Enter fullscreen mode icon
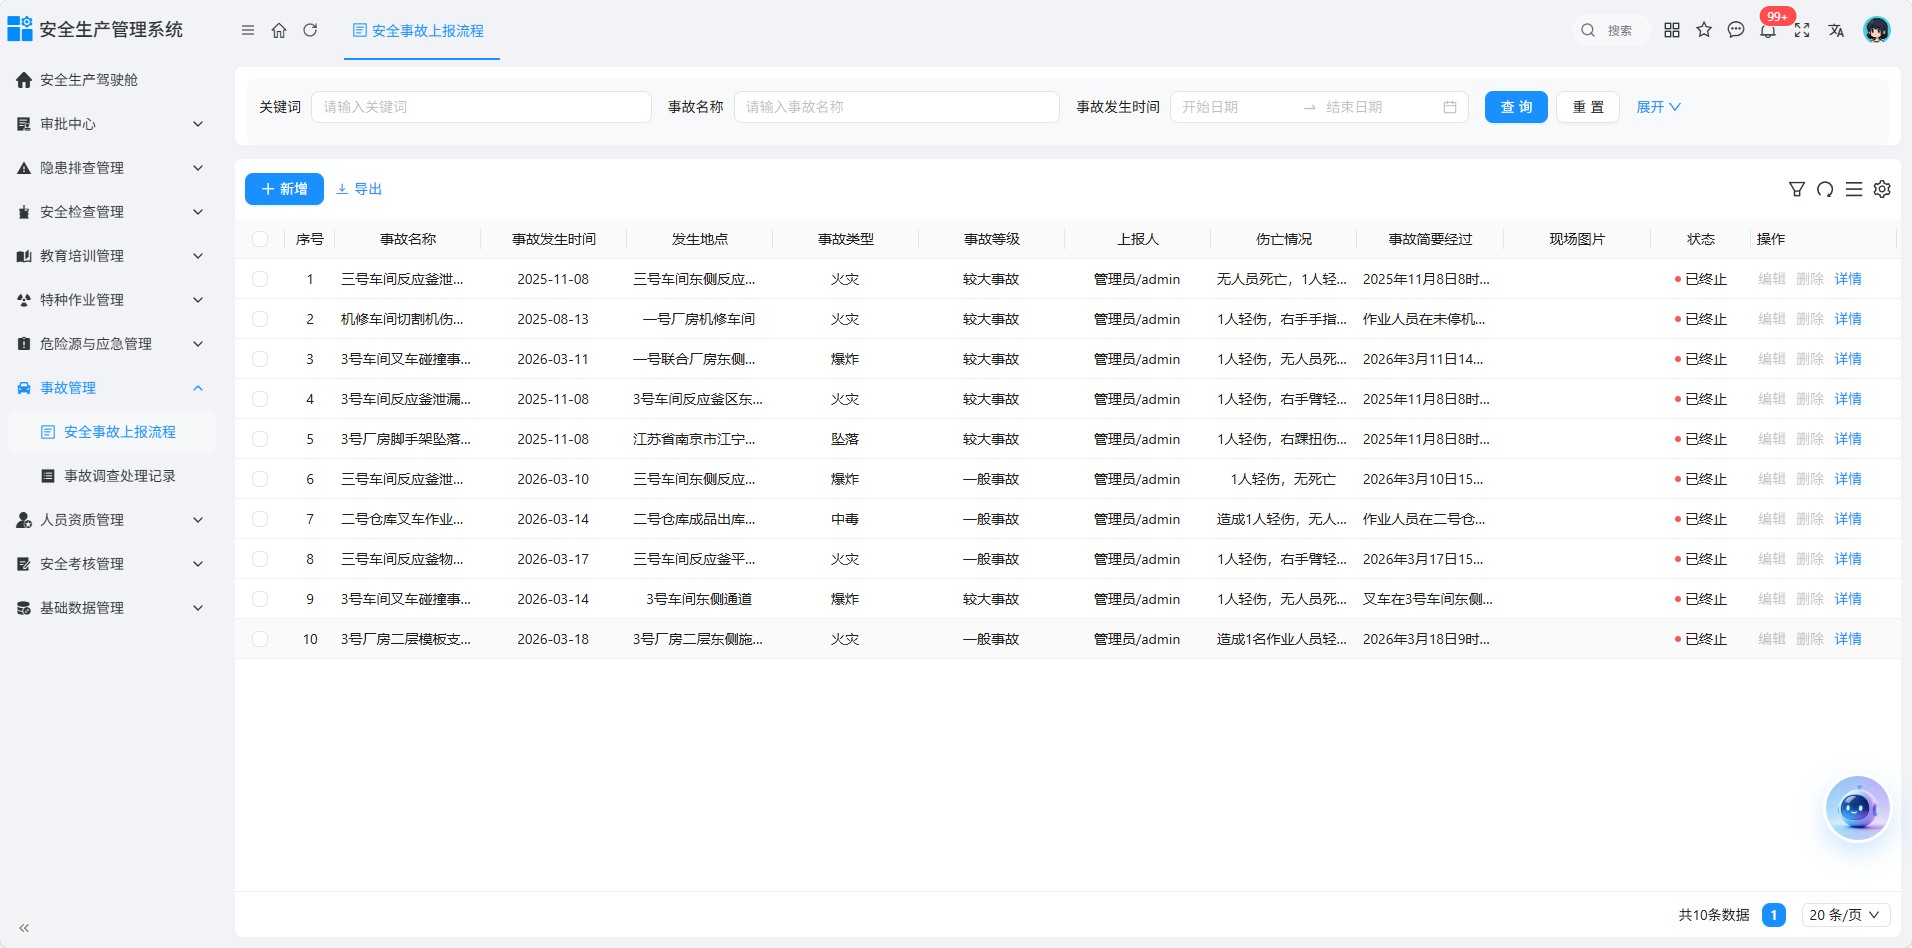Image resolution: width=1912 pixels, height=948 pixels. pos(1802,30)
